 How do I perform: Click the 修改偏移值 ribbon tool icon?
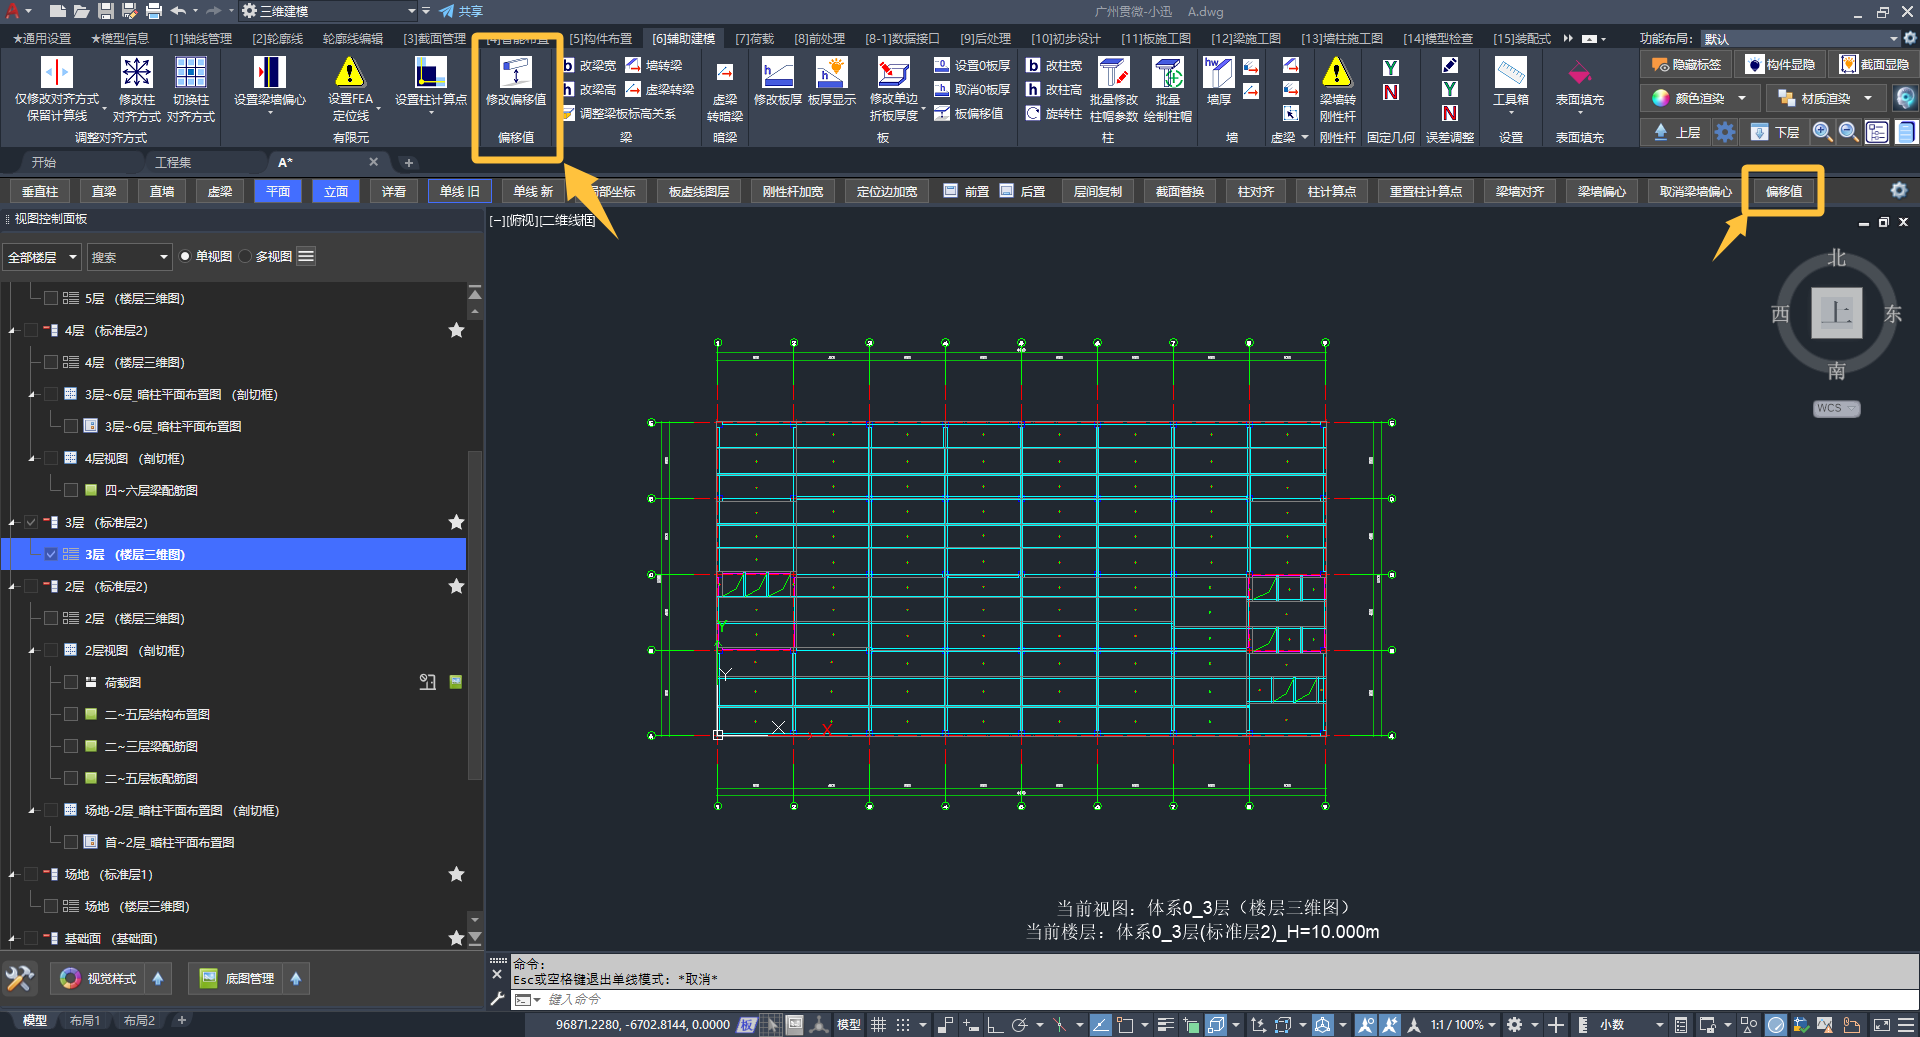[x=515, y=74]
